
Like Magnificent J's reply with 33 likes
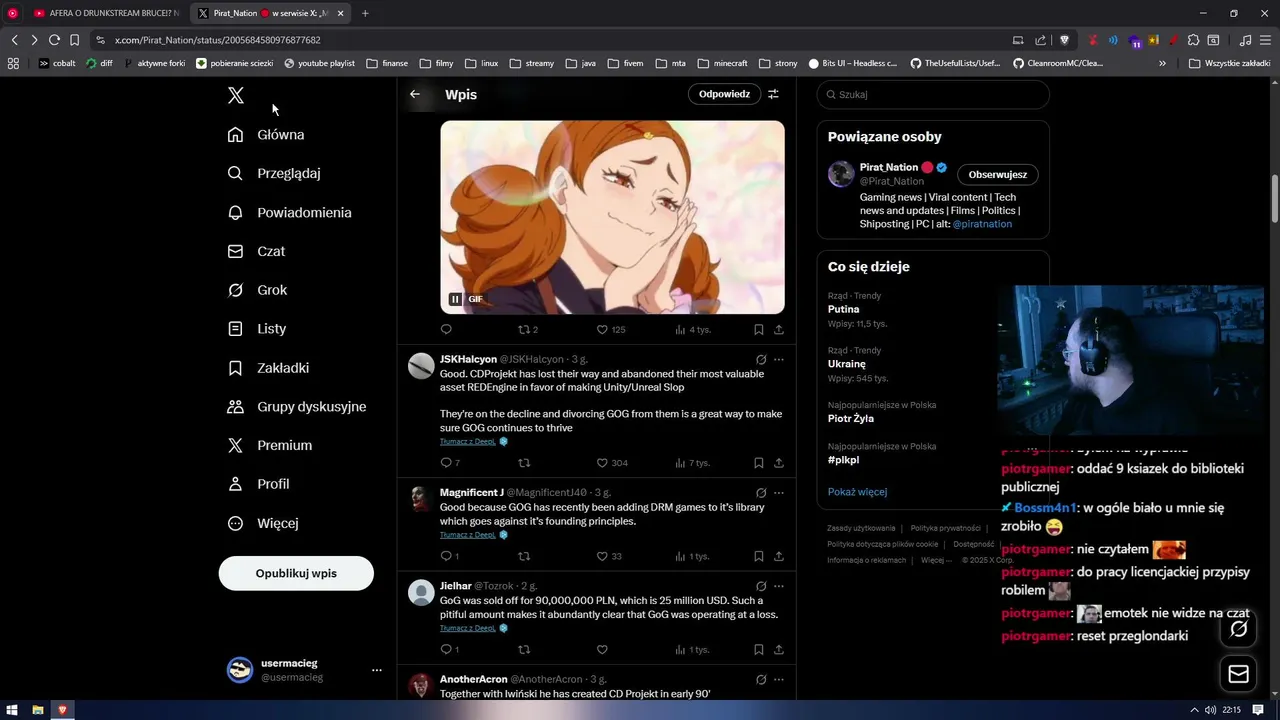point(609,556)
